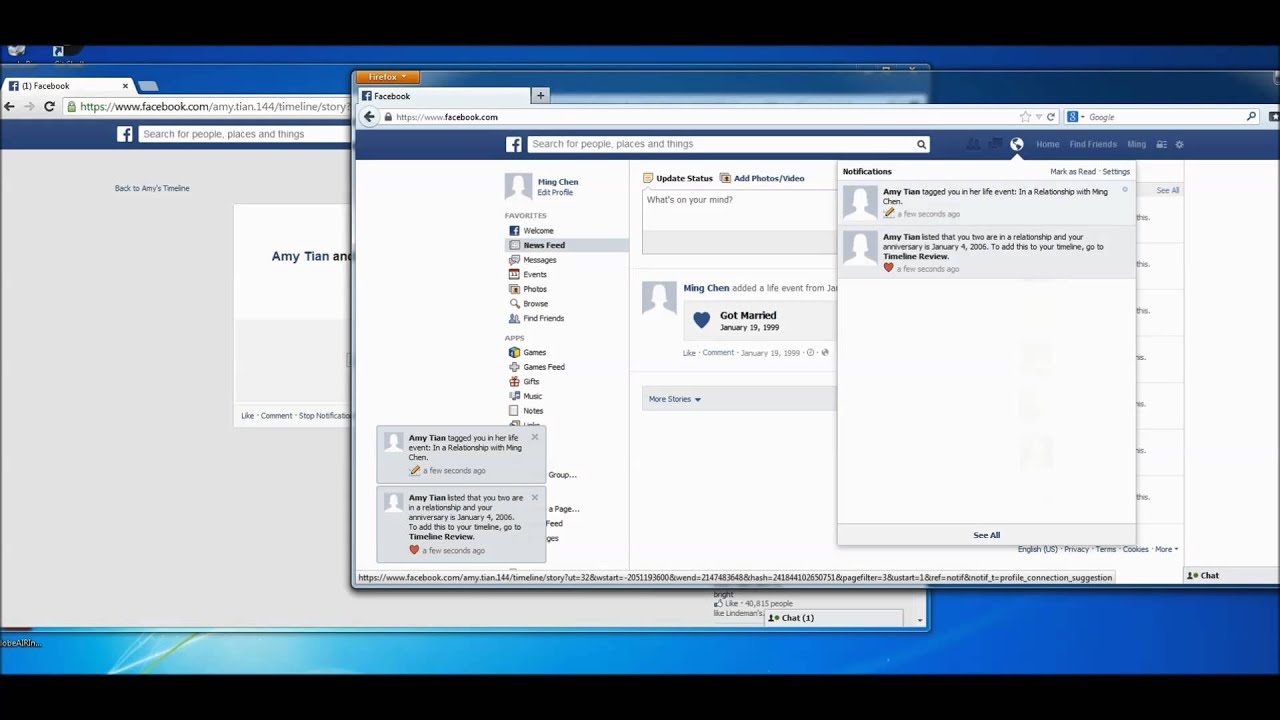The image size is (1280, 720).
Task: Toggle the Notifications globe icon
Action: click(x=1017, y=144)
